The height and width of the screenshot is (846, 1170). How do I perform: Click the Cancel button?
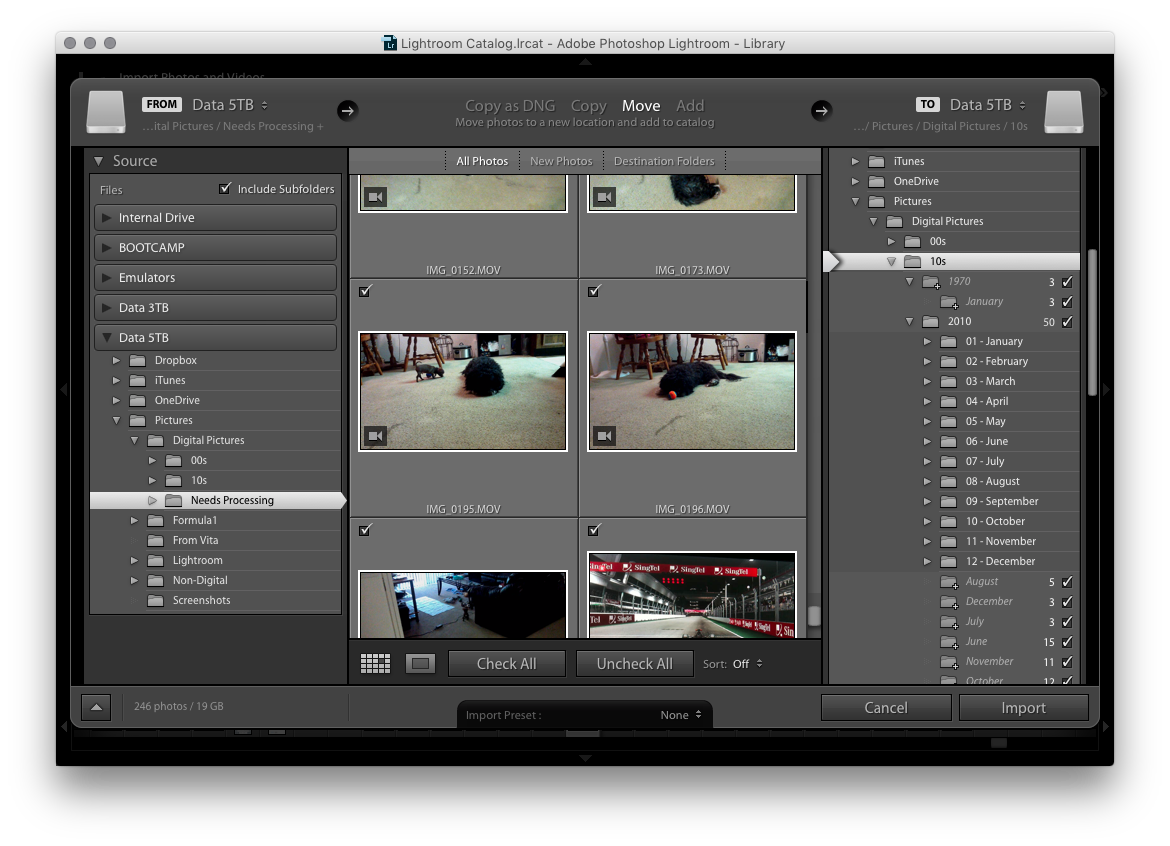pyautogui.click(x=886, y=707)
